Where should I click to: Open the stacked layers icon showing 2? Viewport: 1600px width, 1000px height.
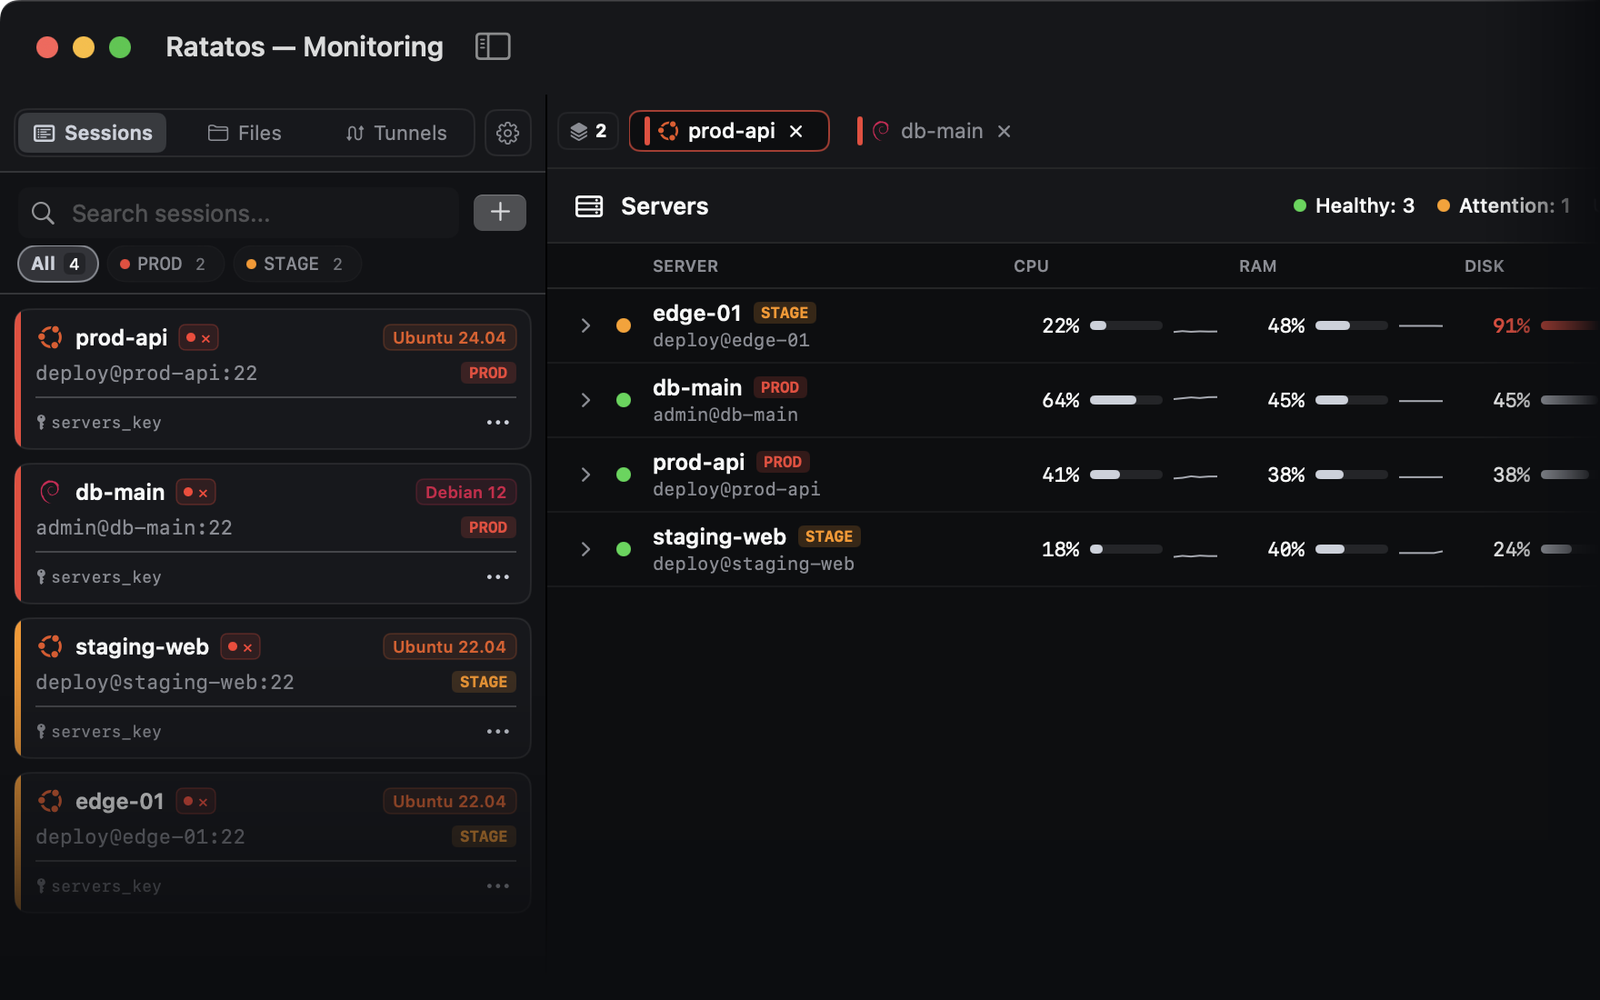(588, 131)
